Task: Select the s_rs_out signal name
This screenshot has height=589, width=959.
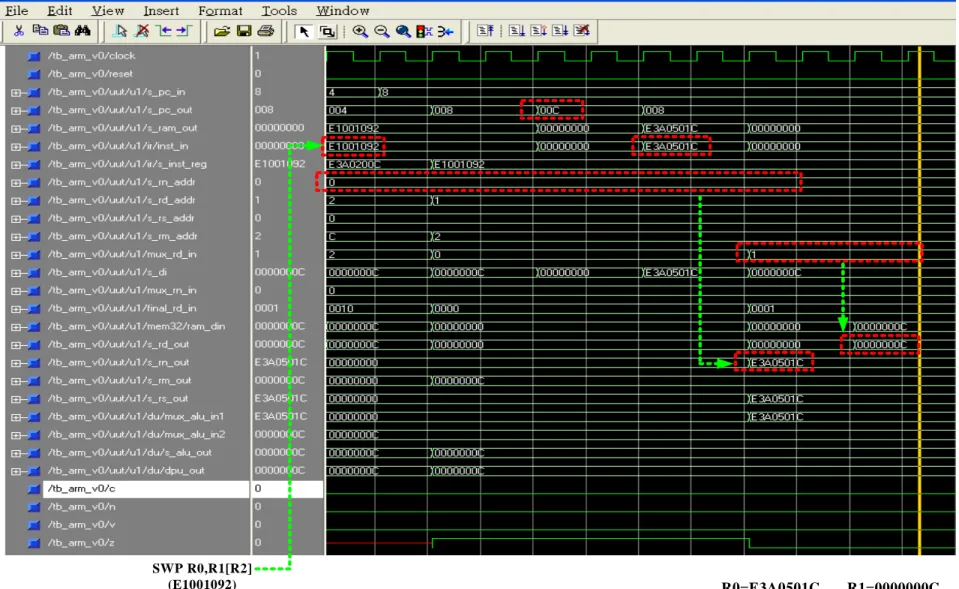Action: [x=118, y=399]
